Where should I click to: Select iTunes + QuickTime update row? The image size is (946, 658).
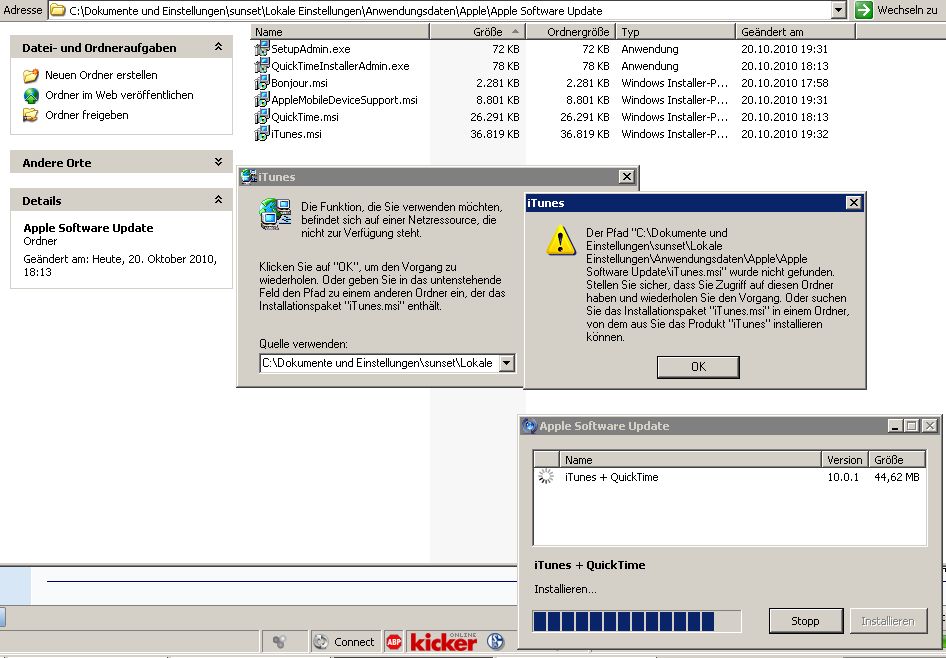pyautogui.click(x=729, y=476)
